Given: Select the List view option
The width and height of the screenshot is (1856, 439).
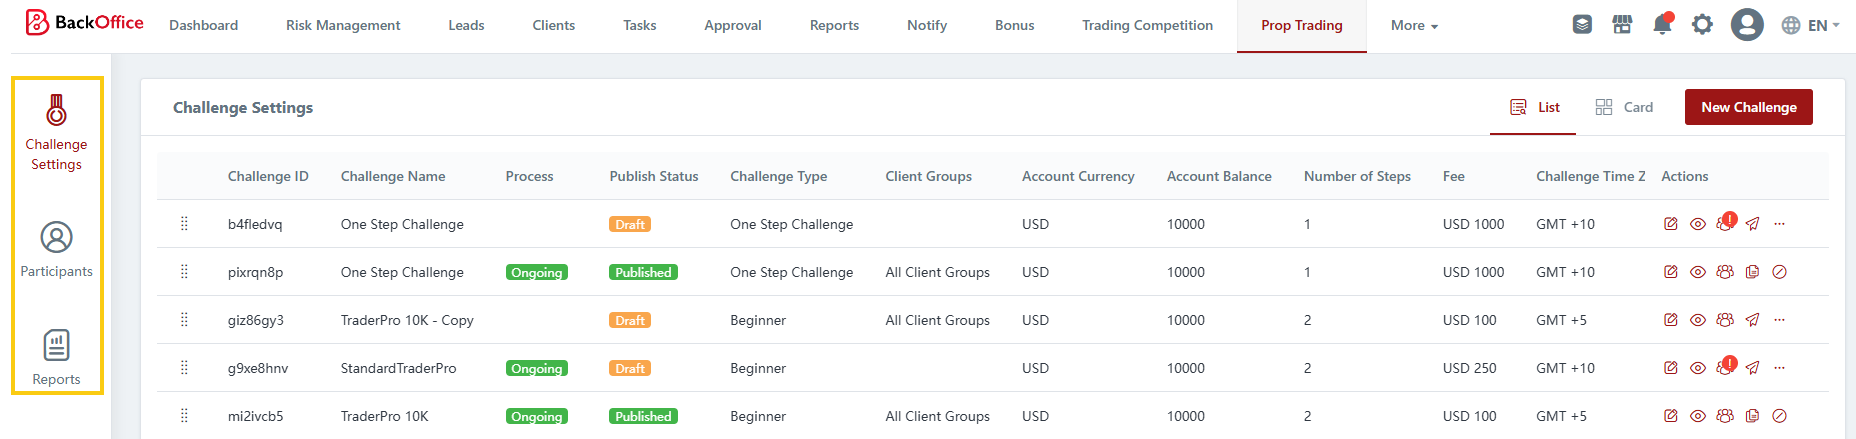Looking at the screenshot, I should (1534, 107).
